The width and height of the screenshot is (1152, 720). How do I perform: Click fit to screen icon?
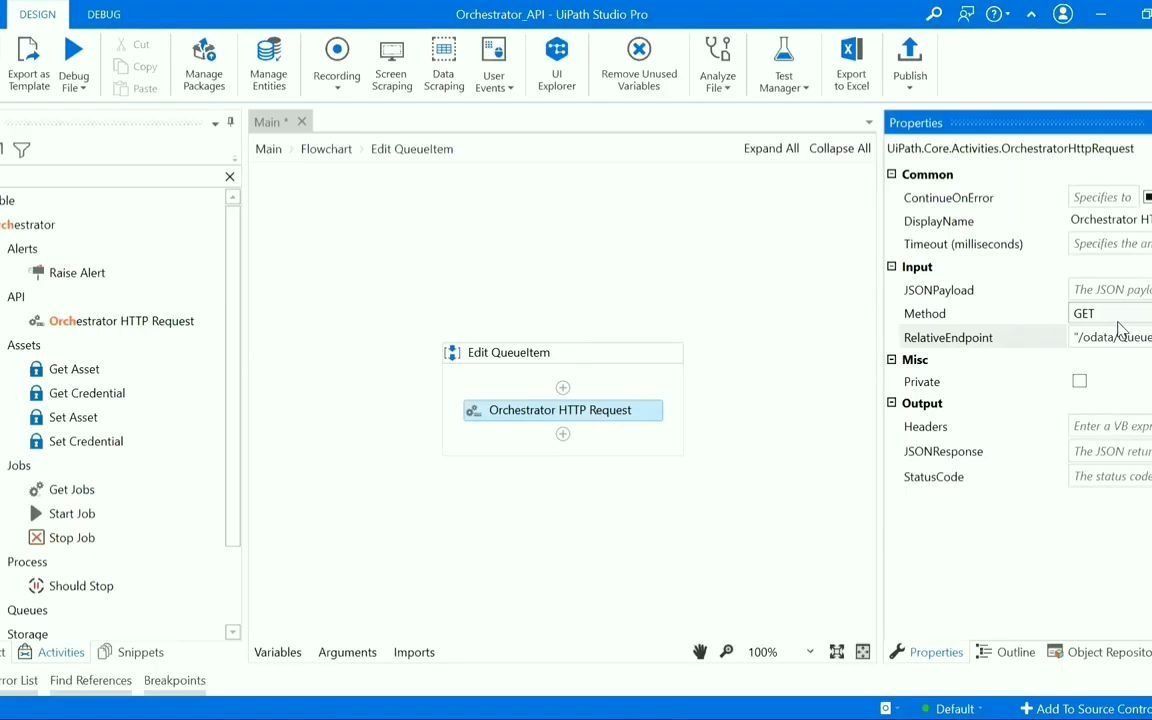click(x=837, y=652)
